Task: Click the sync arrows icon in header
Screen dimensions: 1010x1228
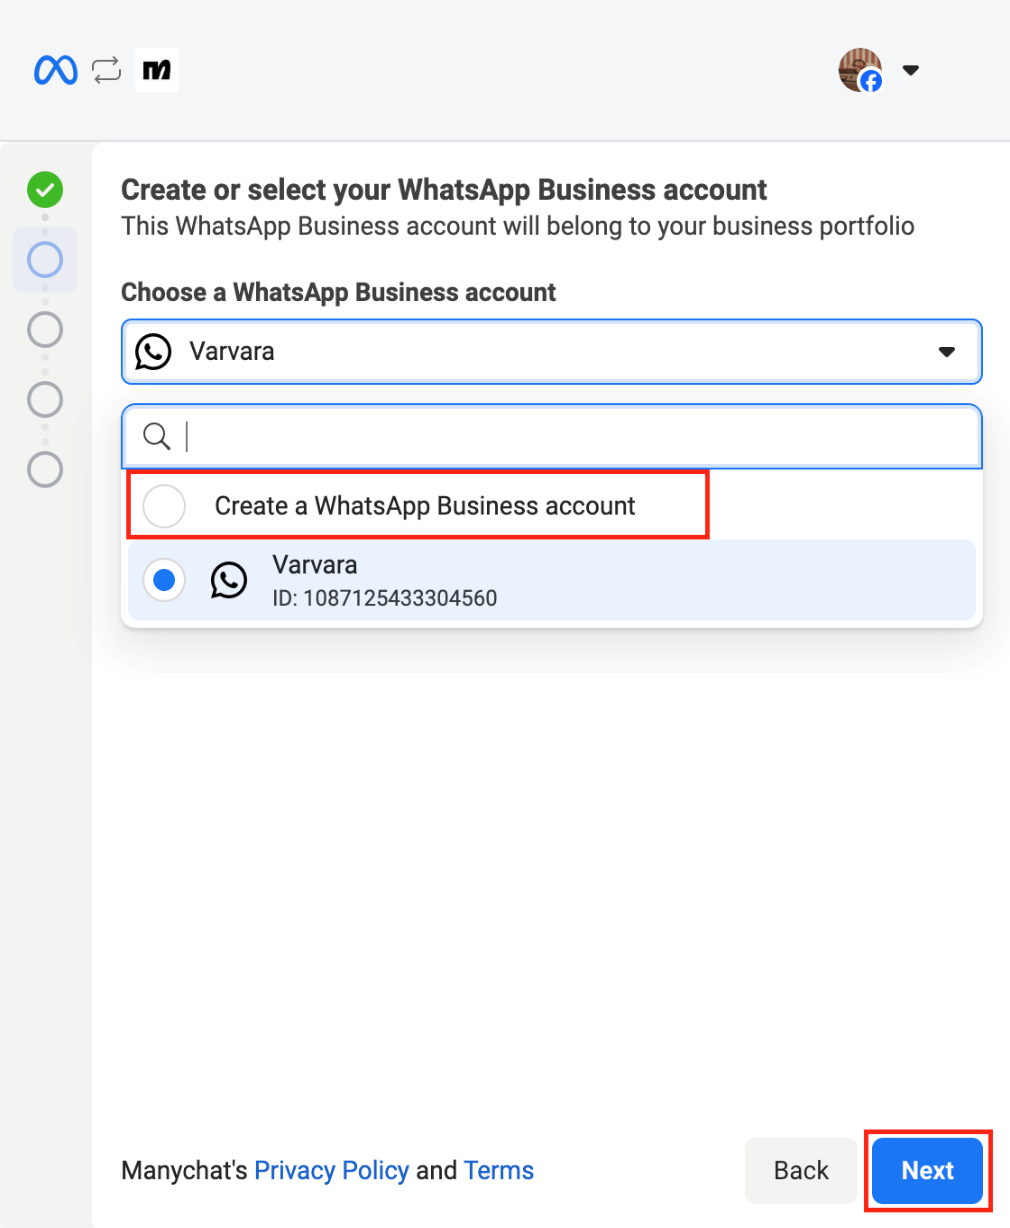Action: (x=106, y=70)
